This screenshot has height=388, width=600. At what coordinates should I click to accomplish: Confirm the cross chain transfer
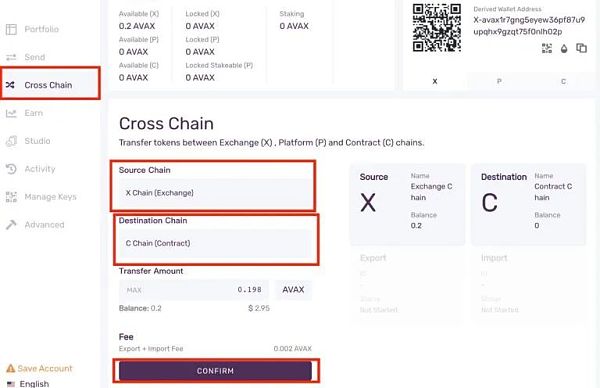[215, 371]
